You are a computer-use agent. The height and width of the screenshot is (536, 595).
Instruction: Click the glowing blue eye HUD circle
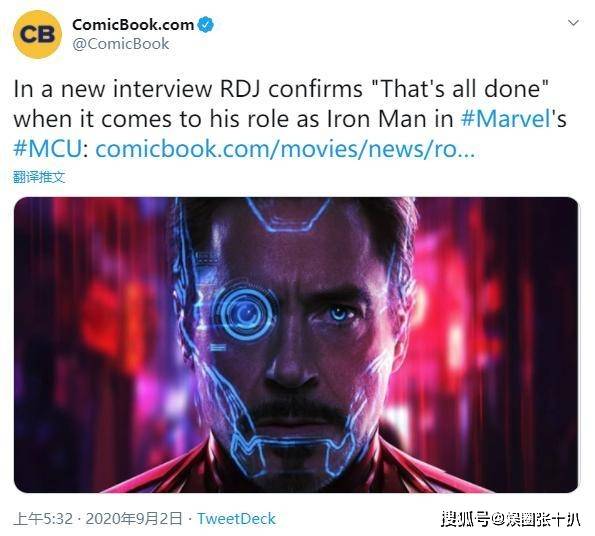tap(244, 314)
